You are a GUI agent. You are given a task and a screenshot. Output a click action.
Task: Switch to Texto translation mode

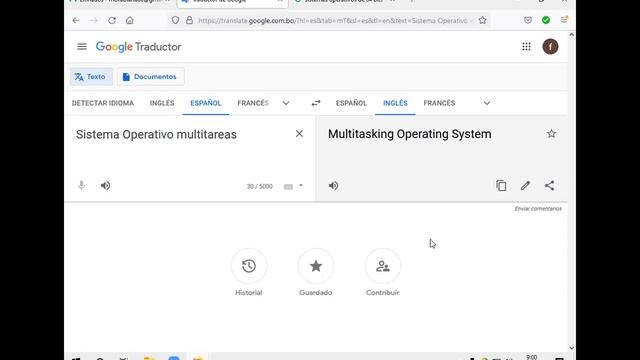pos(91,77)
